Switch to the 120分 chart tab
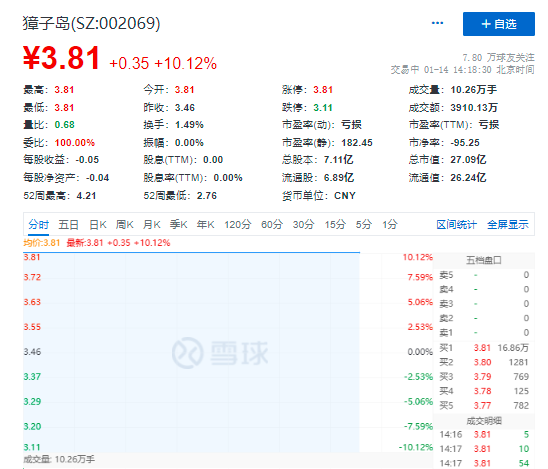This screenshot has width=548, height=469. [238, 224]
